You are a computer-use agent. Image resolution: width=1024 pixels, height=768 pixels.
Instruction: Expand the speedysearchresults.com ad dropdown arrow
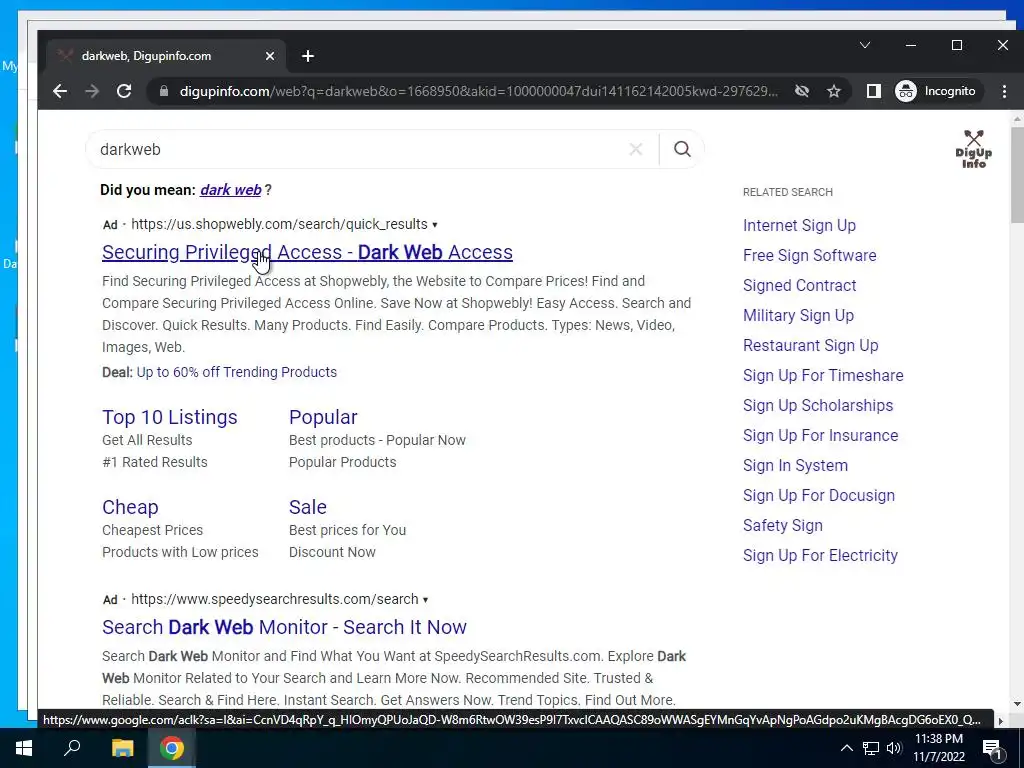pos(425,600)
